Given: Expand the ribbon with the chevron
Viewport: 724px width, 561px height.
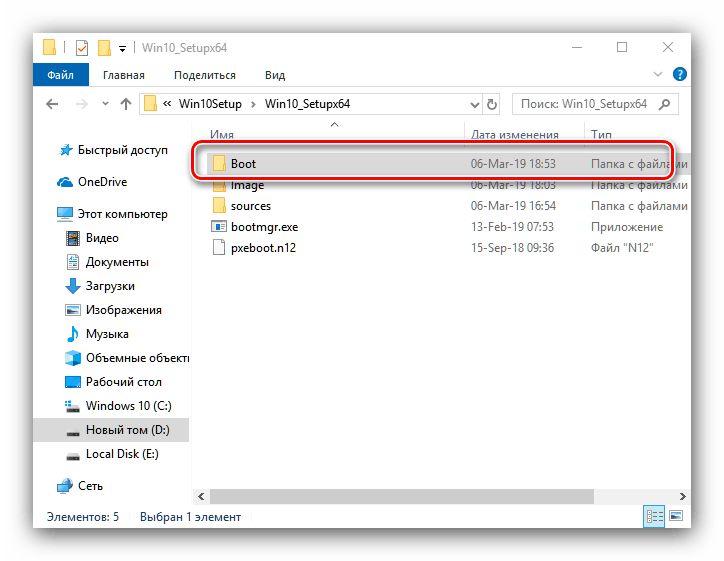Looking at the screenshot, I should tap(658, 74).
